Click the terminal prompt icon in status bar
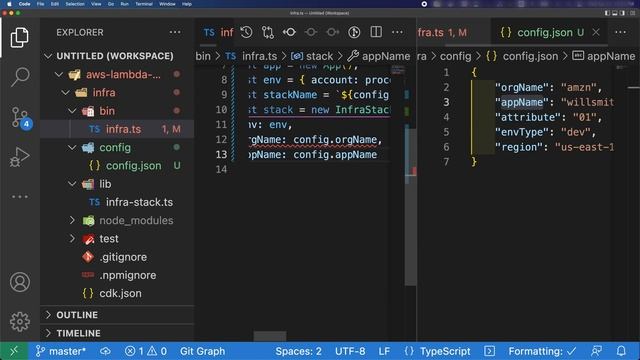 pyautogui.click(x=489, y=351)
